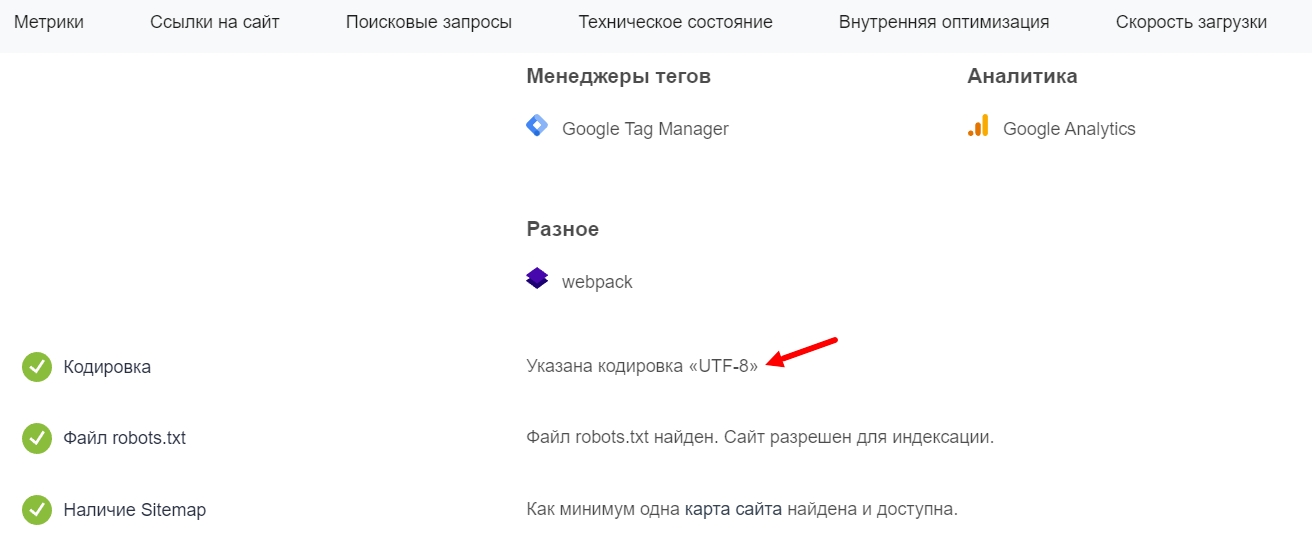Open Внутренняя оптимизация section tab

pos(944,22)
